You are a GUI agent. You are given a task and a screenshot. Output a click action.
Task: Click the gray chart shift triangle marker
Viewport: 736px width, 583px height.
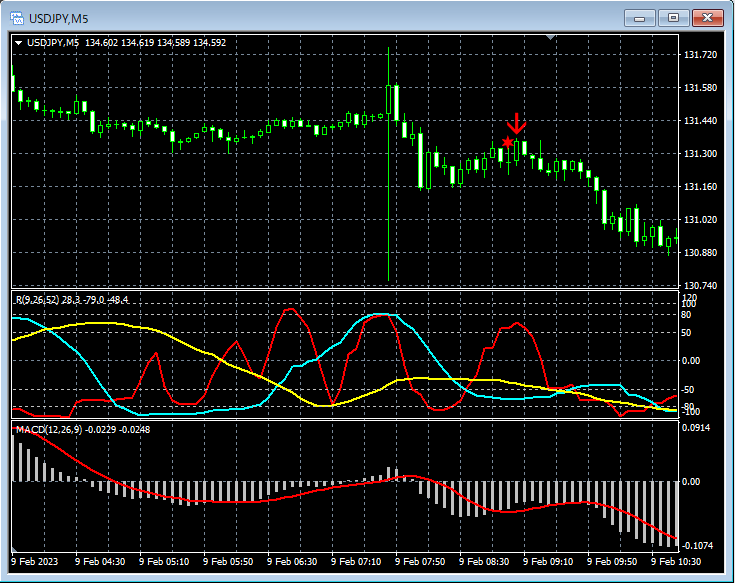(549, 37)
